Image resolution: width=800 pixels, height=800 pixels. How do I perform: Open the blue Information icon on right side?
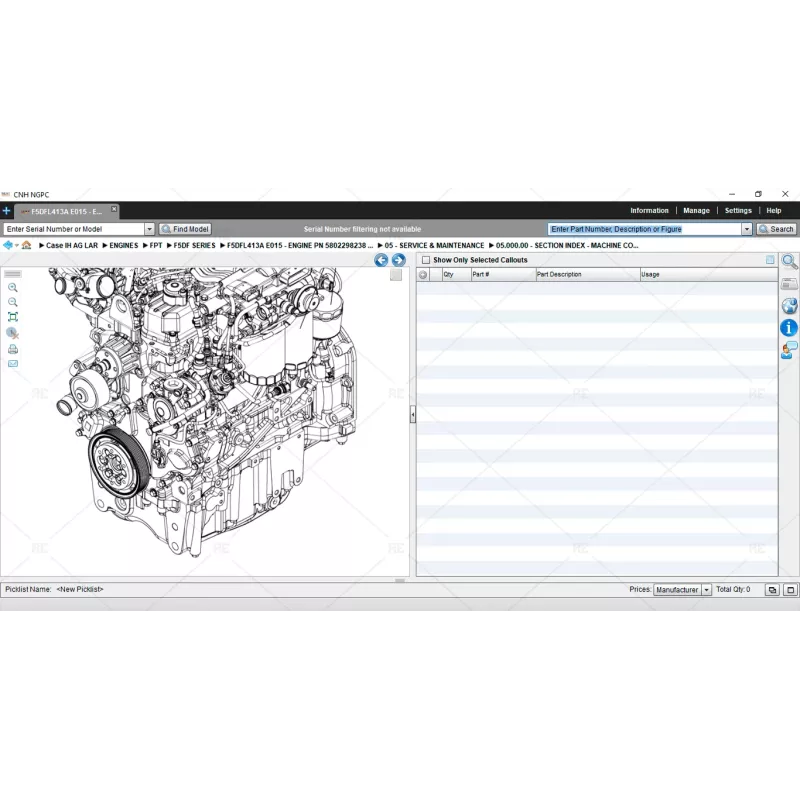click(x=788, y=327)
